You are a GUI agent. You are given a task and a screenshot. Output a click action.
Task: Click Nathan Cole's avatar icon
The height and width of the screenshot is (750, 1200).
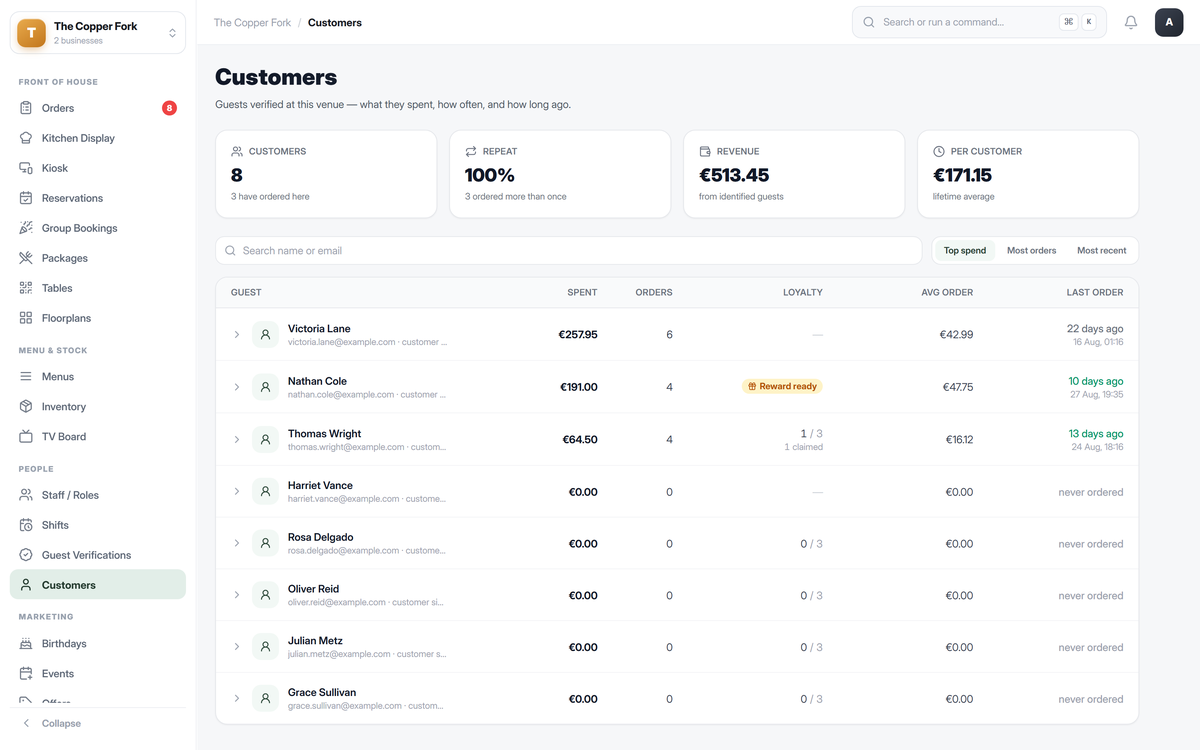pyautogui.click(x=265, y=387)
